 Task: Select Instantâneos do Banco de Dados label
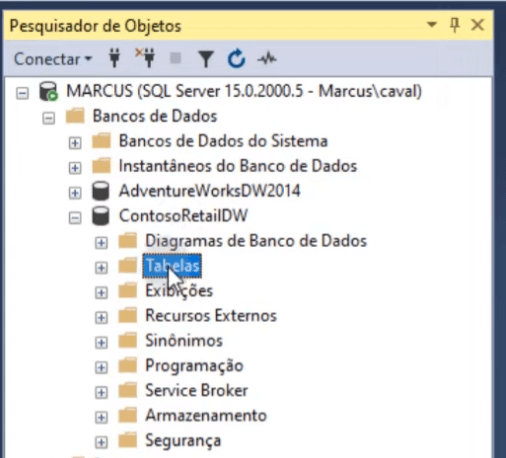tap(238, 166)
